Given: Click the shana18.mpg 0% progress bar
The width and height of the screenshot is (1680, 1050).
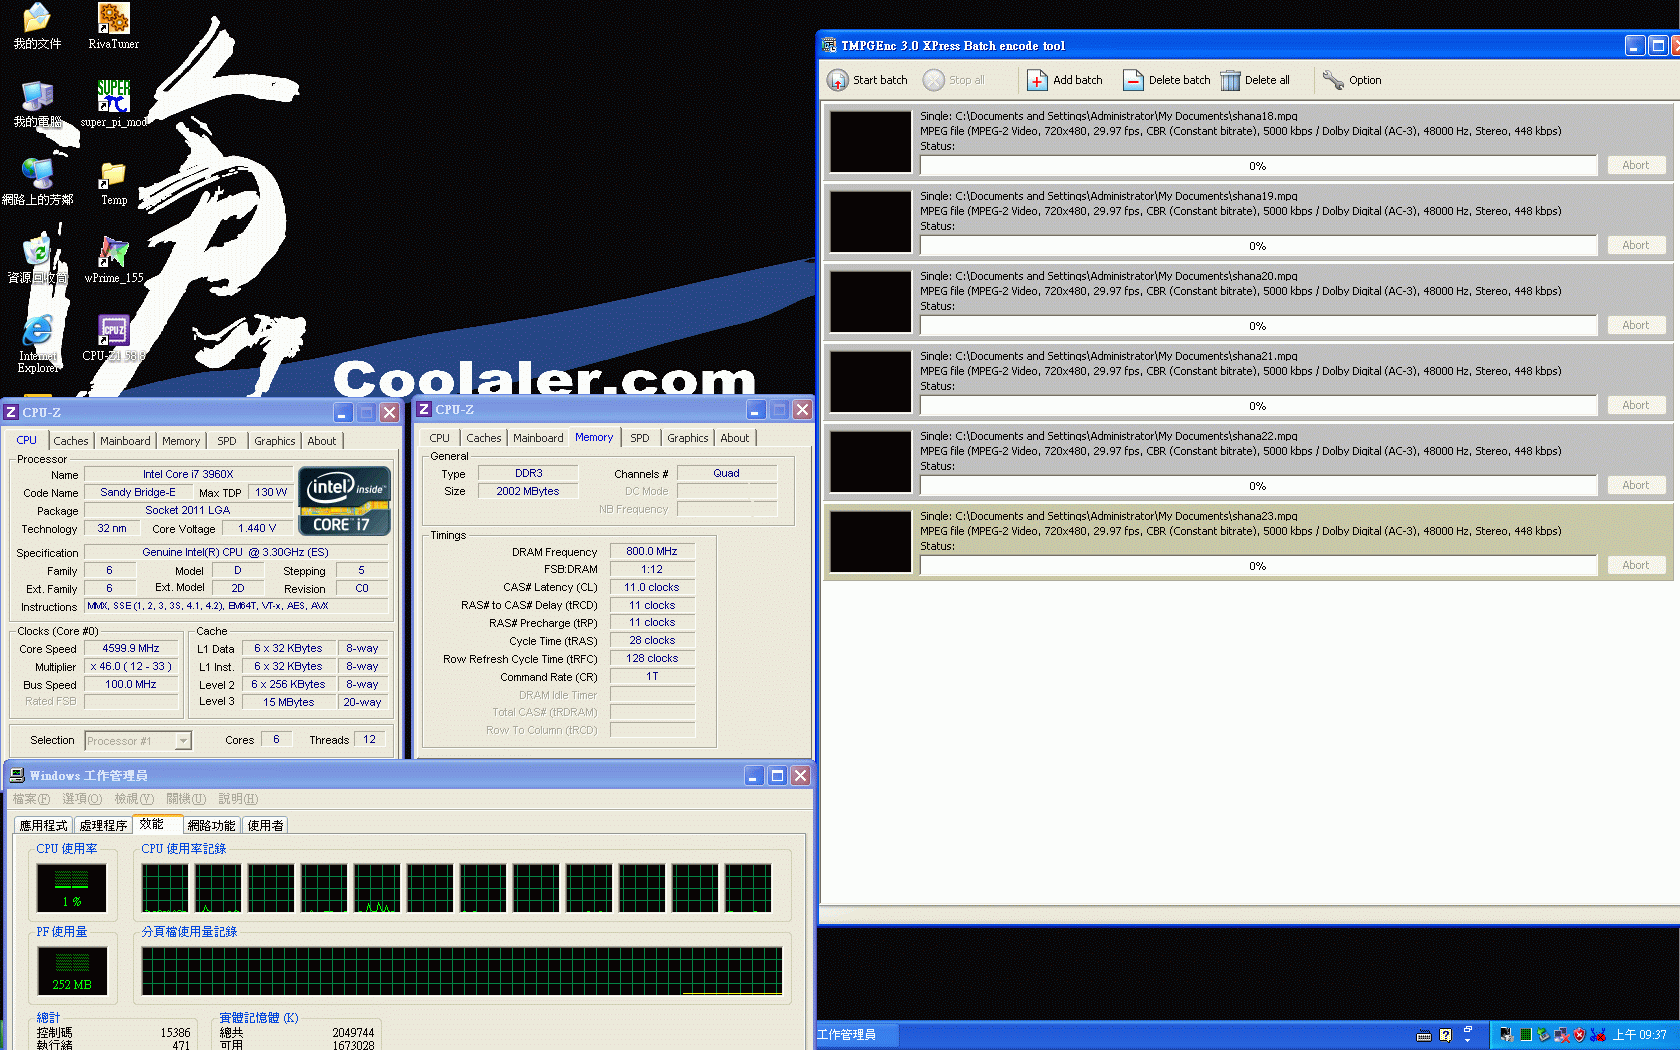Looking at the screenshot, I should click(x=1258, y=166).
